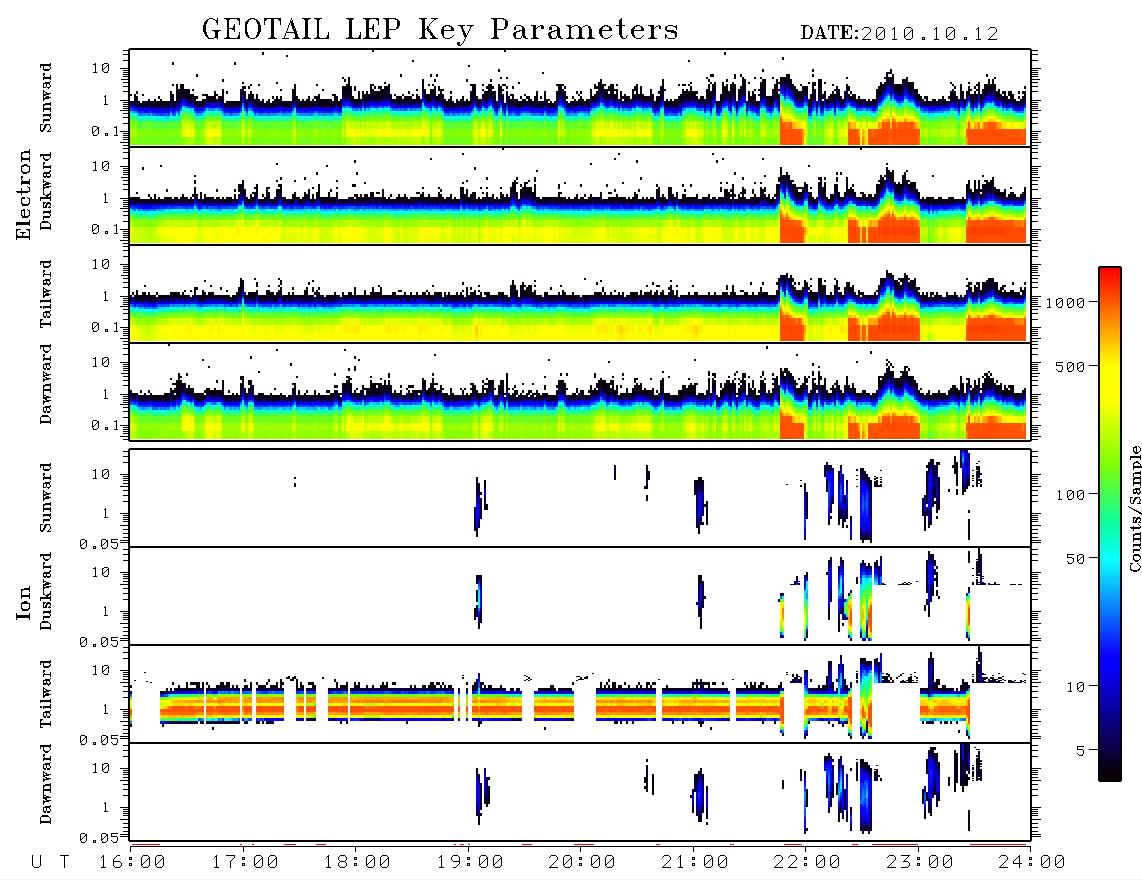Viewport: 1142px width, 880px height.
Task: Click the U T axis label
Action: 50,862
